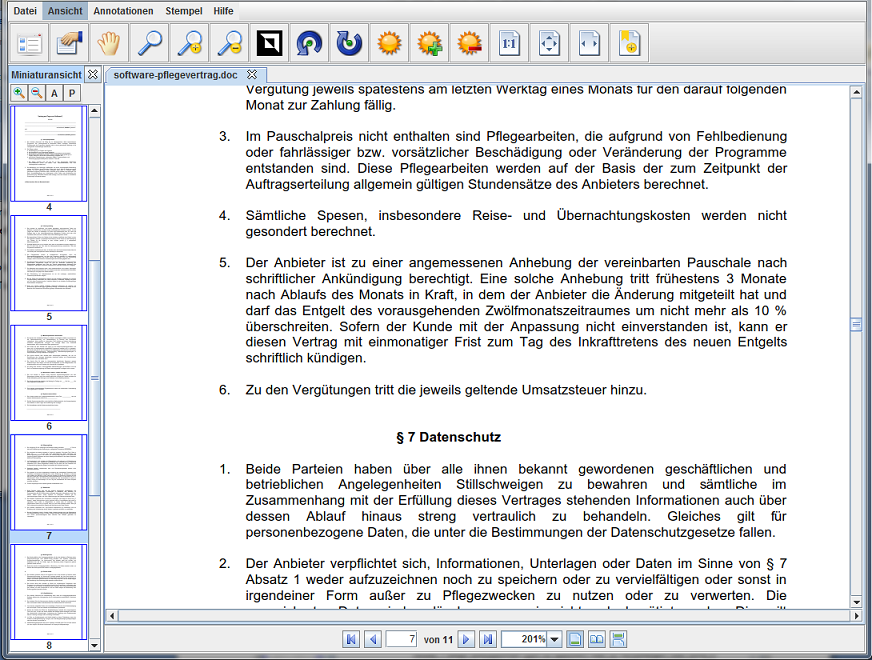The width and height of the screenshot is (872, 660).
Task: Select the text selection hand-on-page tool
Action: (69, 43)
